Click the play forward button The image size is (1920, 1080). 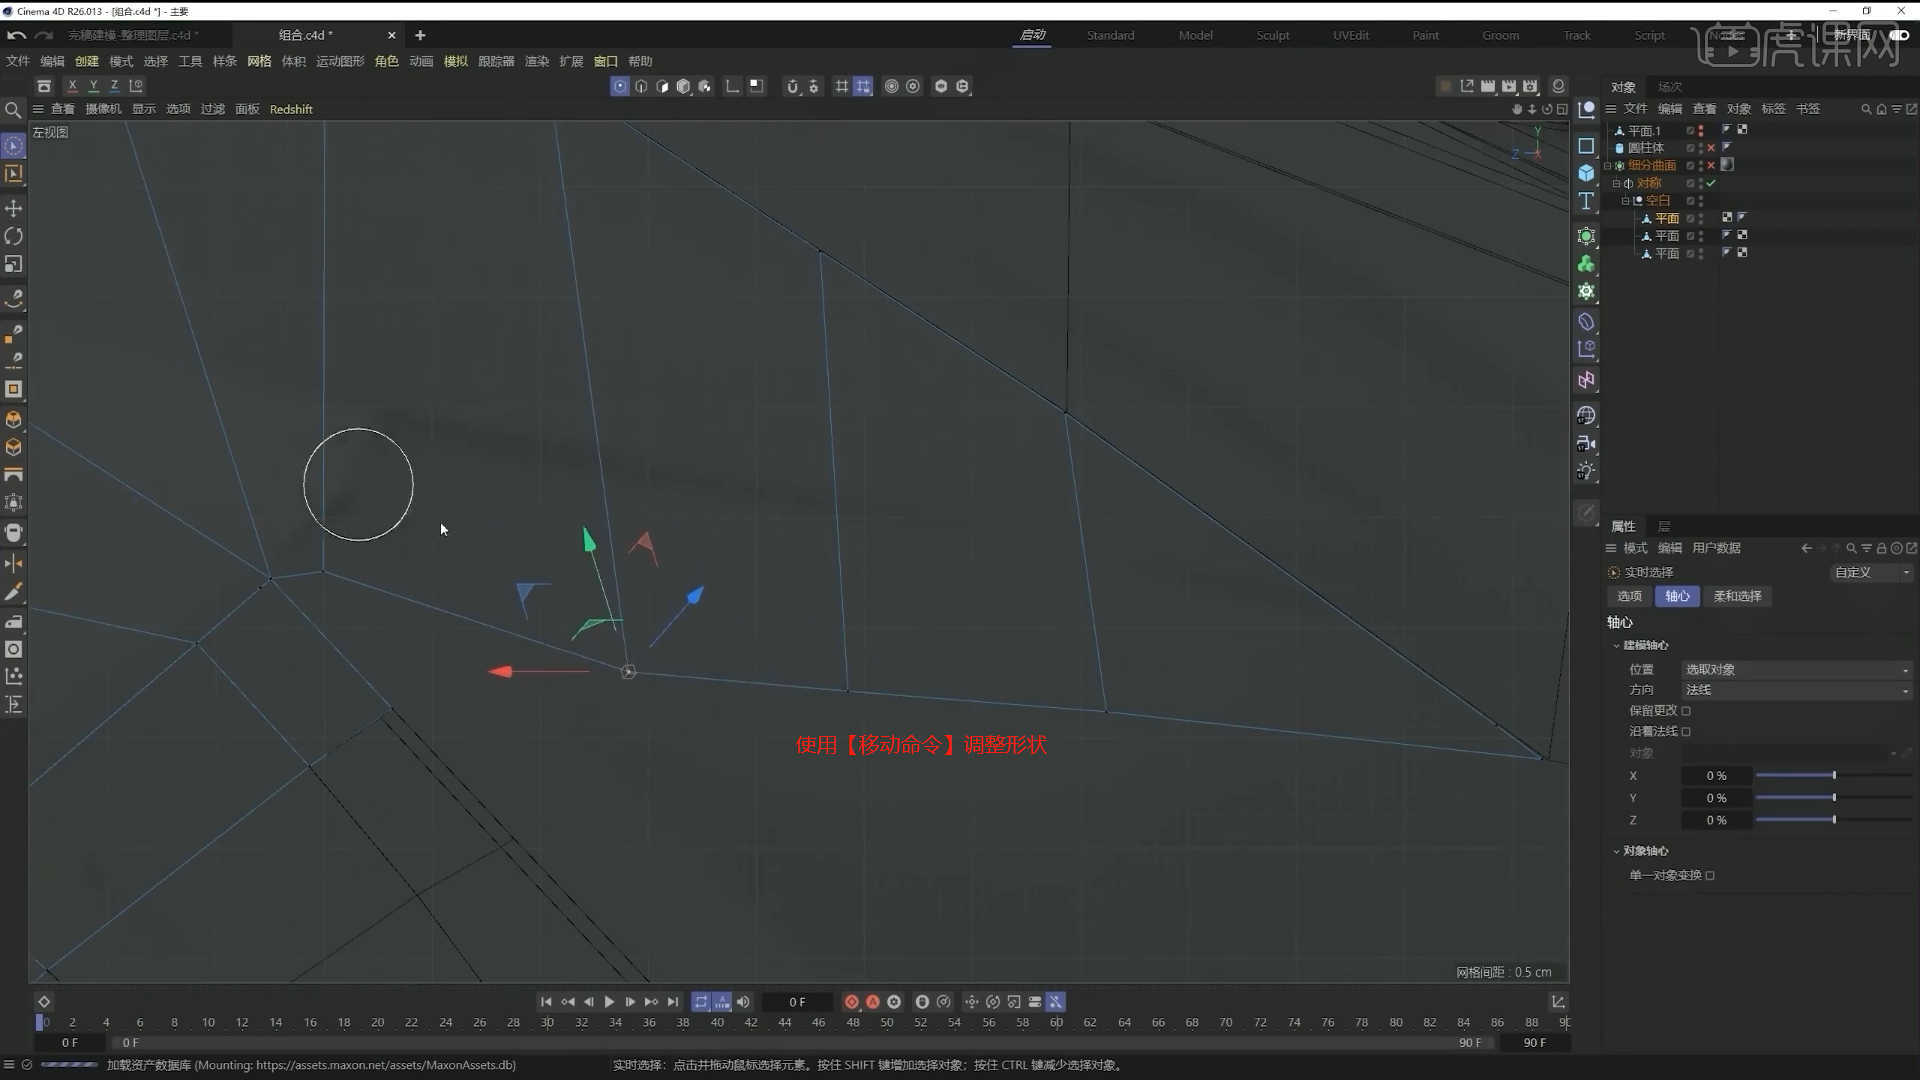coord(609,1002)
